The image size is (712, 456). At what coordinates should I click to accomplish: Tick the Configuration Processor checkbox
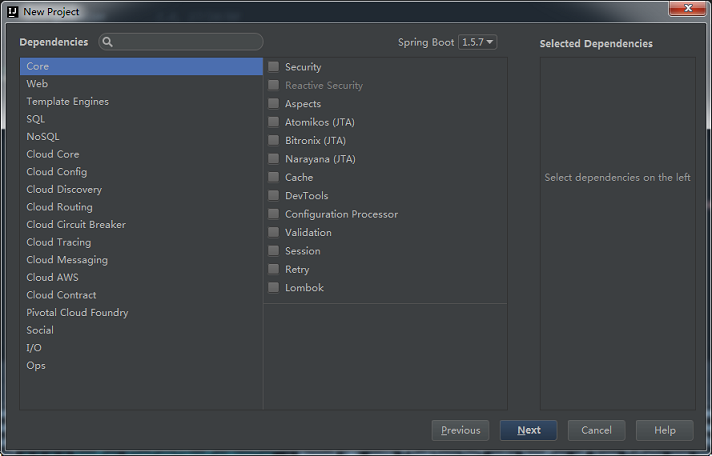coord(273,214)
